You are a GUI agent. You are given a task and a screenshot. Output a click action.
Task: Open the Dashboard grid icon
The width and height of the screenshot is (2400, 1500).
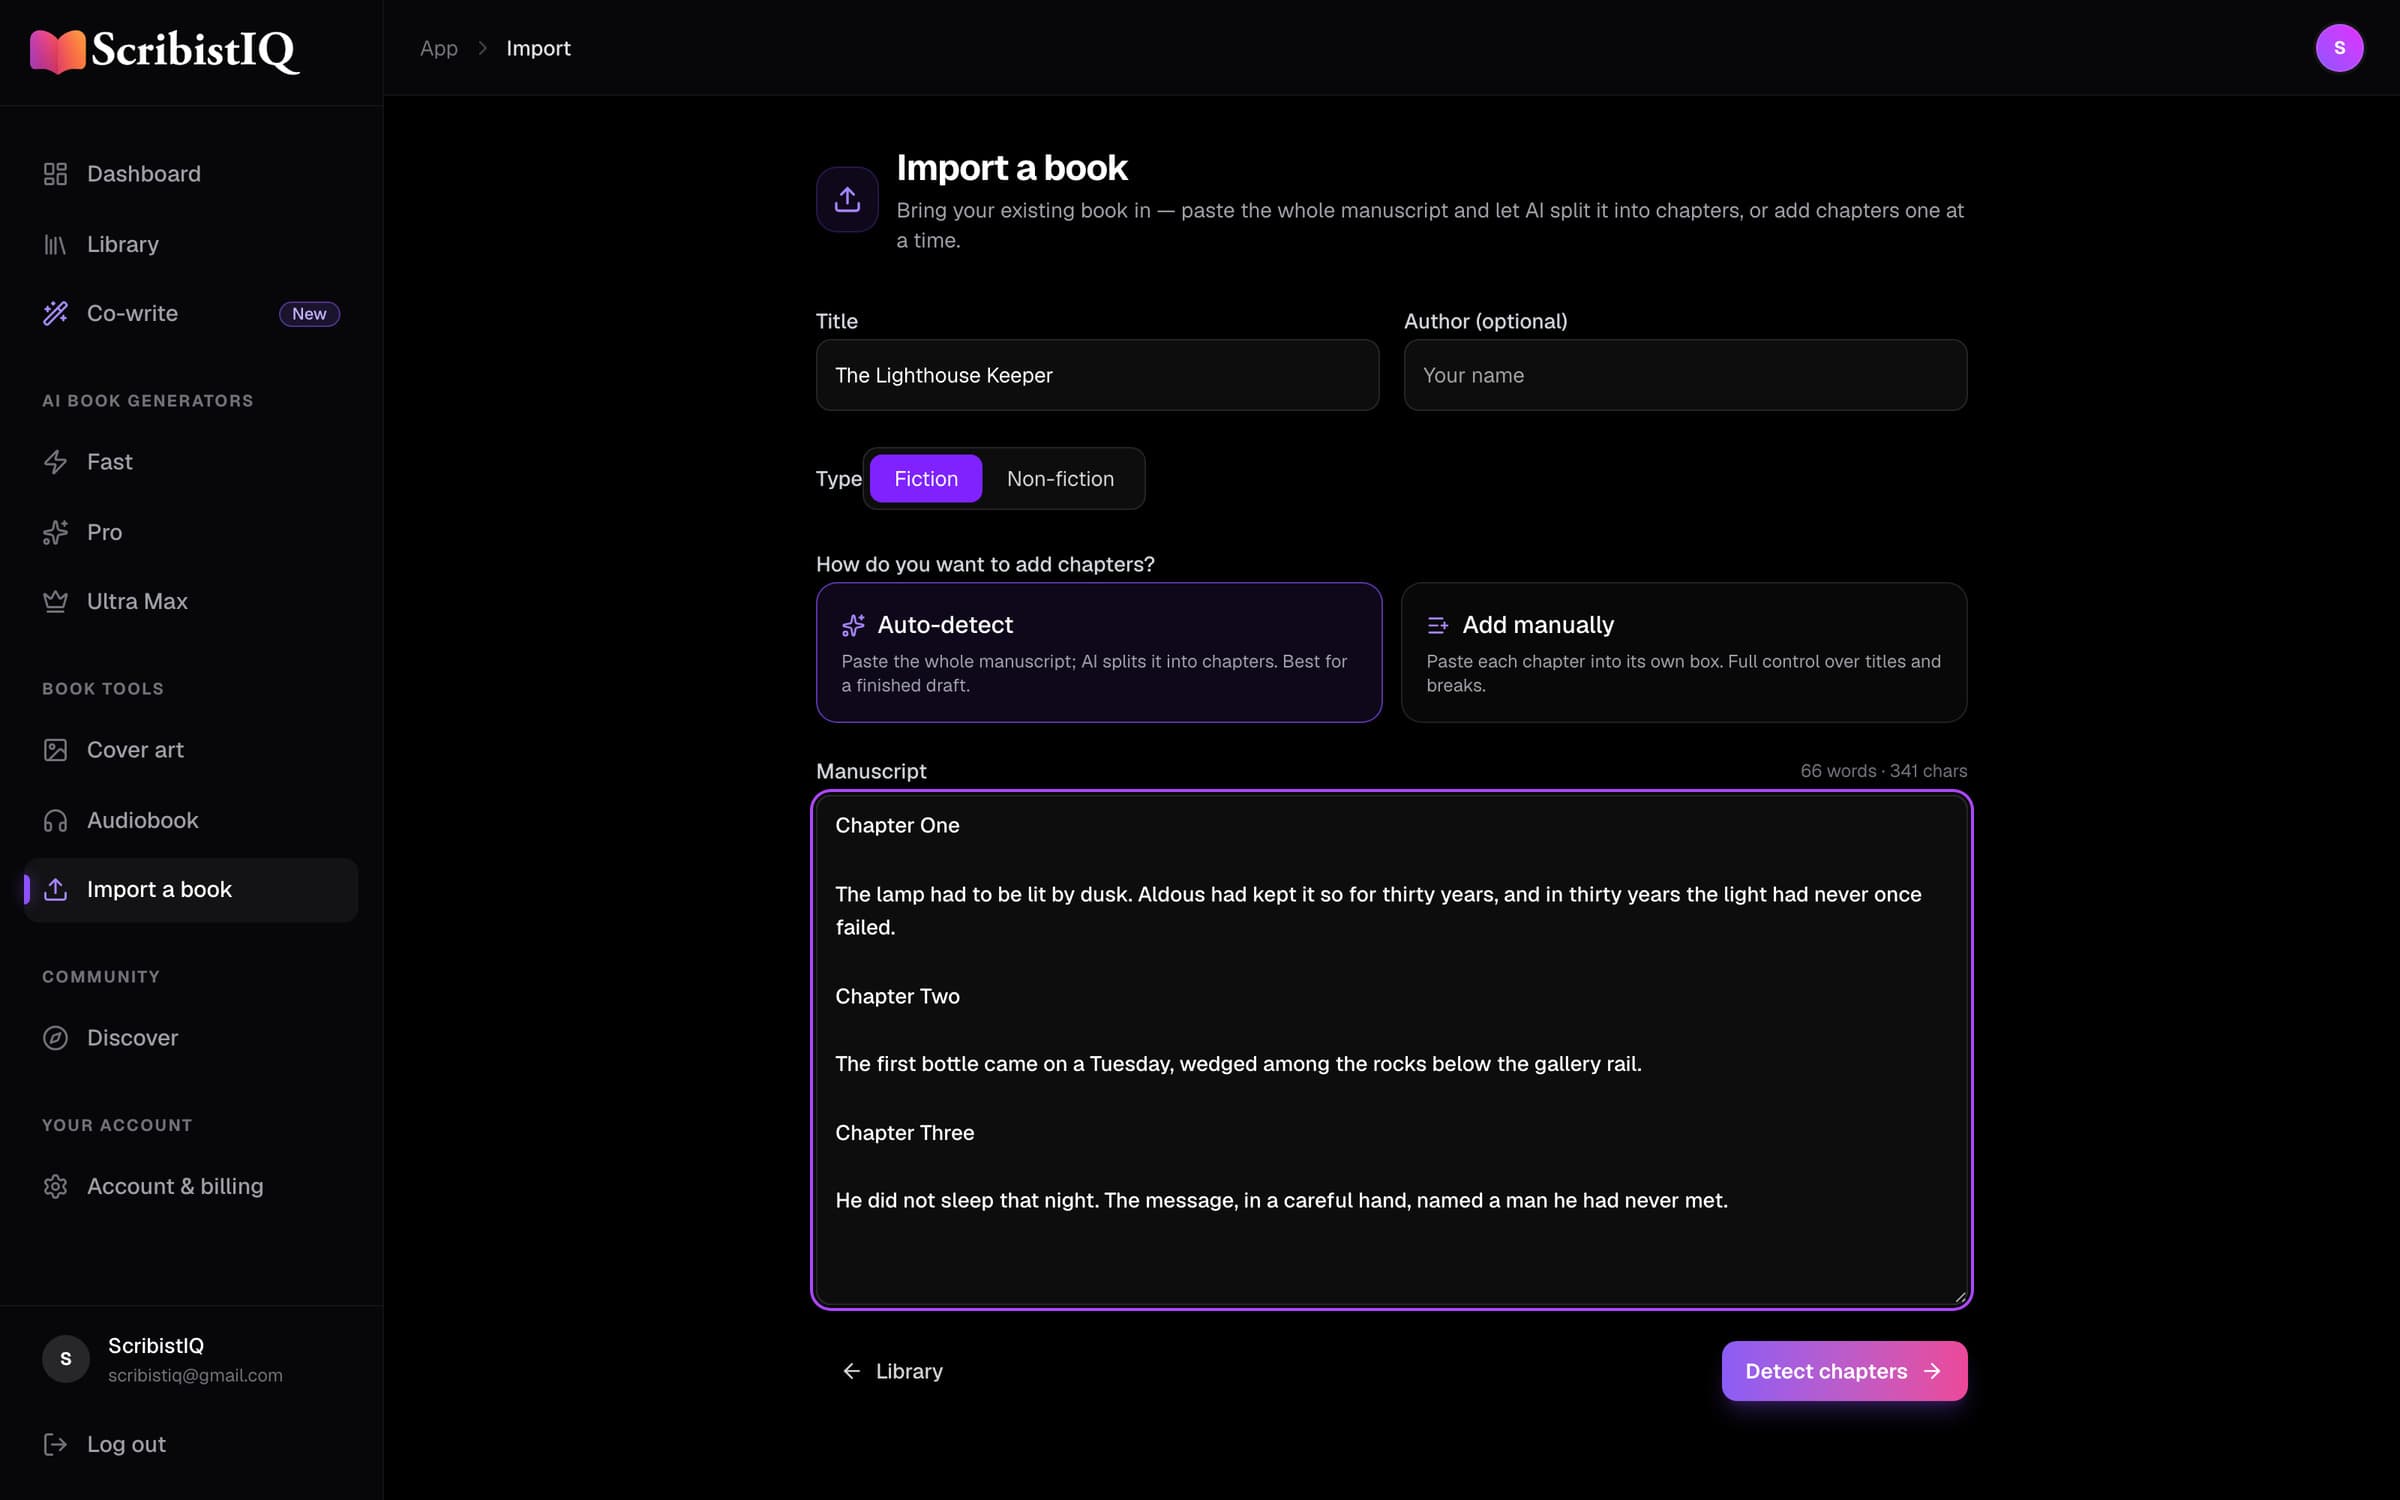(x=55, y=174)
